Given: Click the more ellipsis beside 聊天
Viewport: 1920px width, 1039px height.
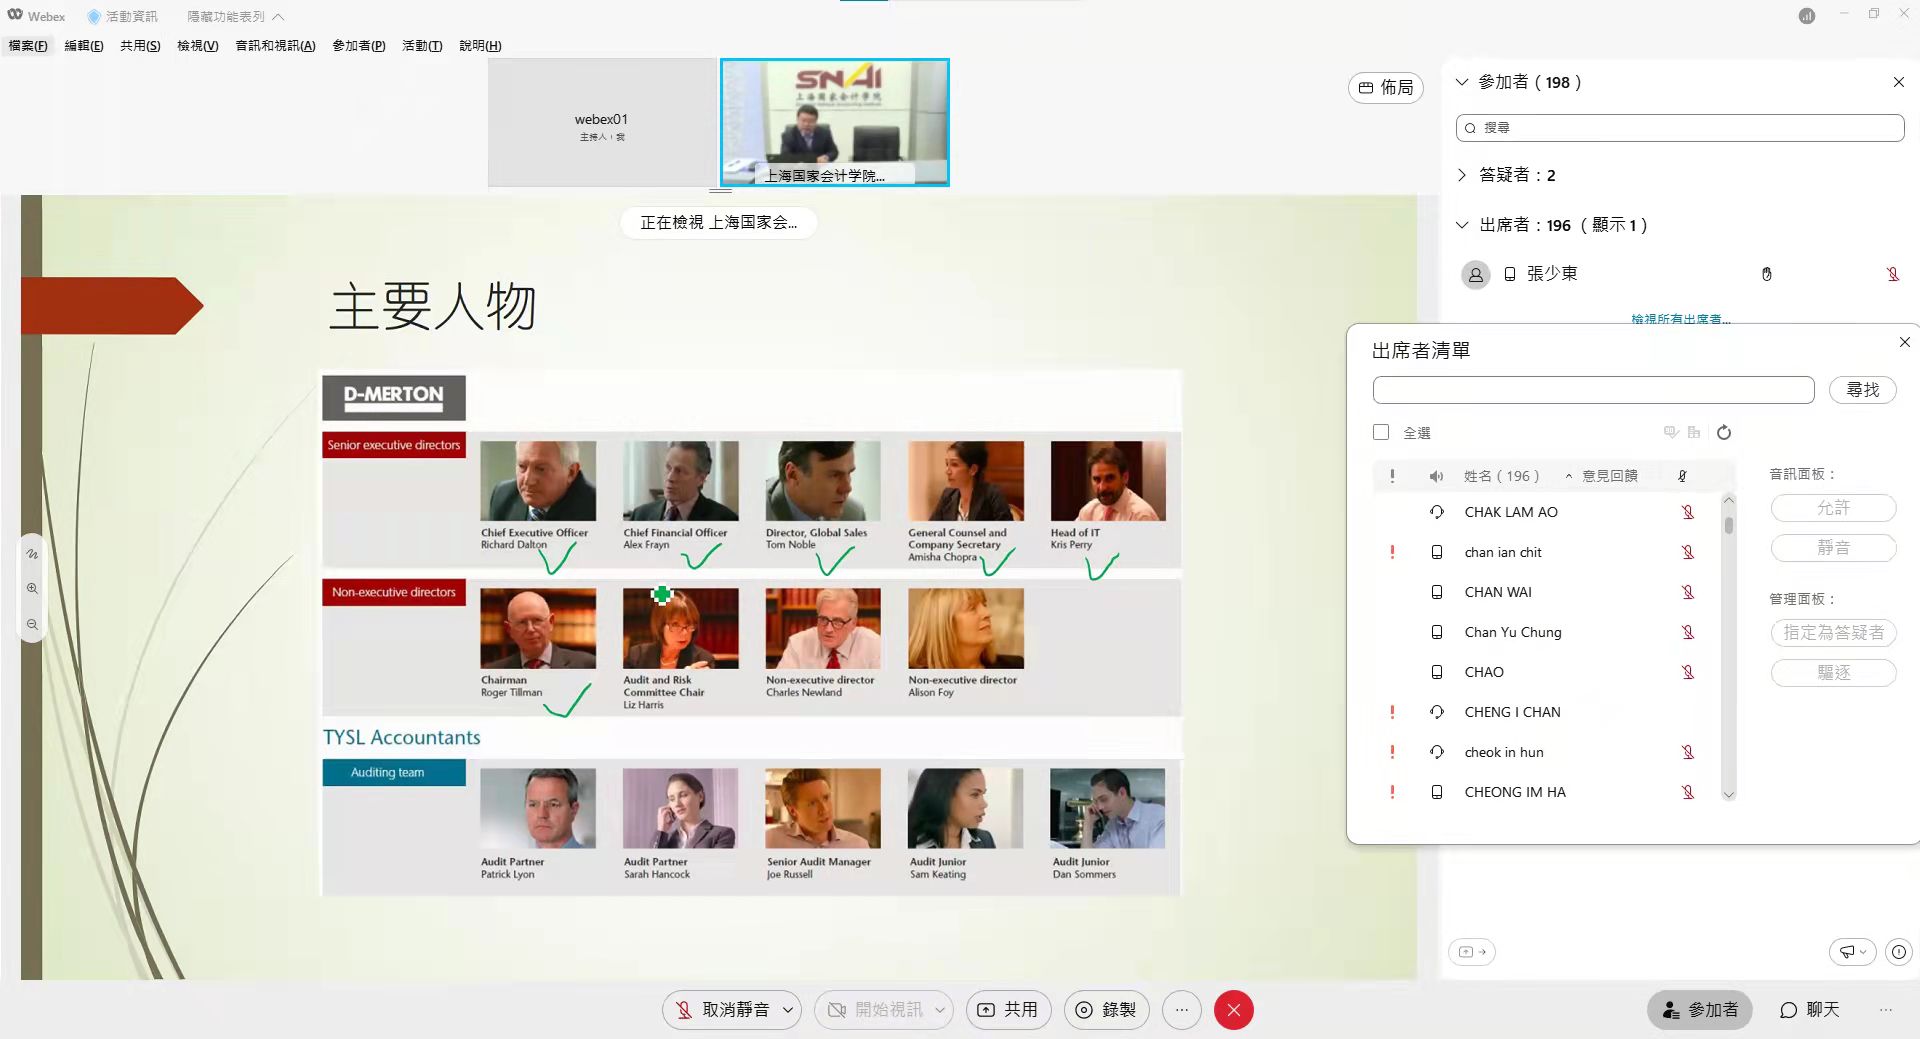Looking at the screenshot, I should pos(1886,1010).
